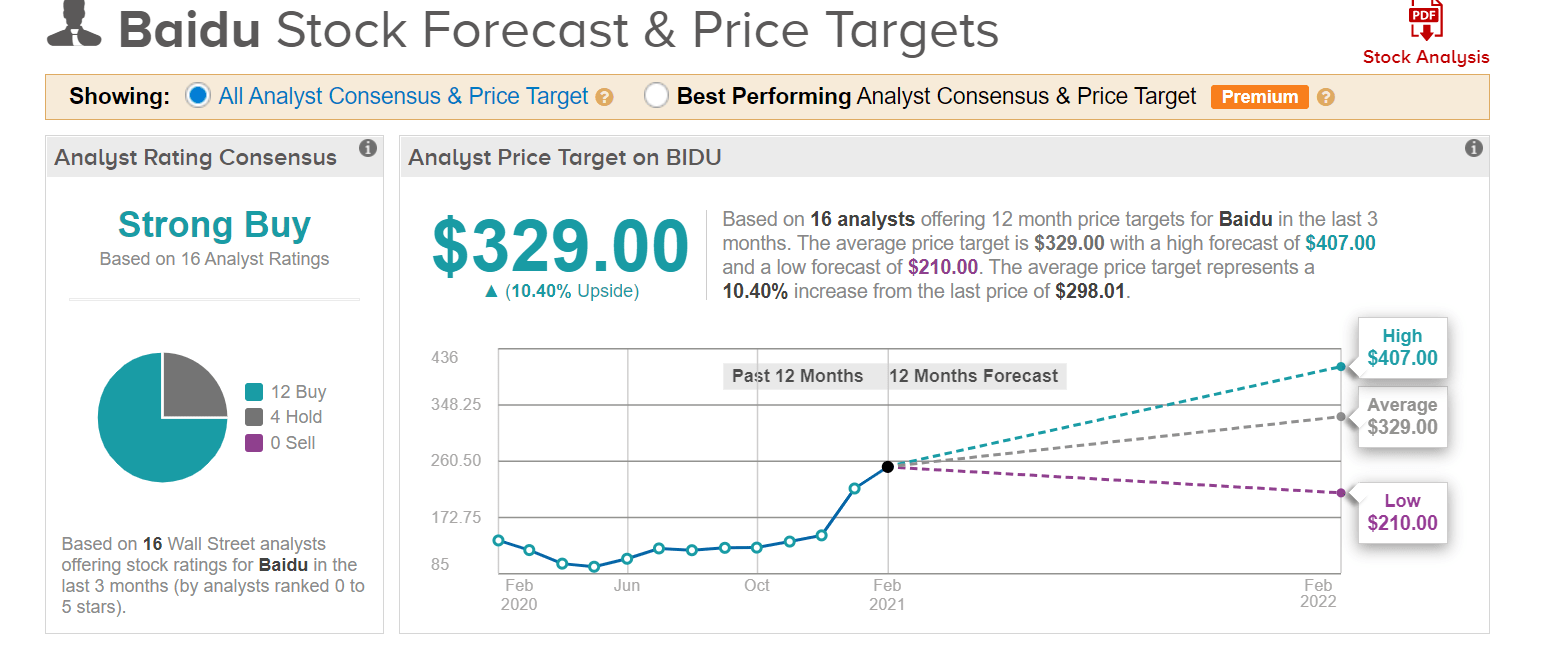Select Best Performing Analyst Consensus radio button

(x=657, y=96)
